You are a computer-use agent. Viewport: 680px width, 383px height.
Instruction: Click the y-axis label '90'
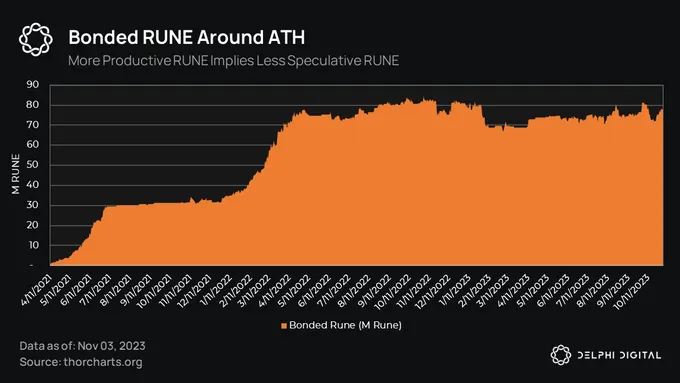(33, 85)
